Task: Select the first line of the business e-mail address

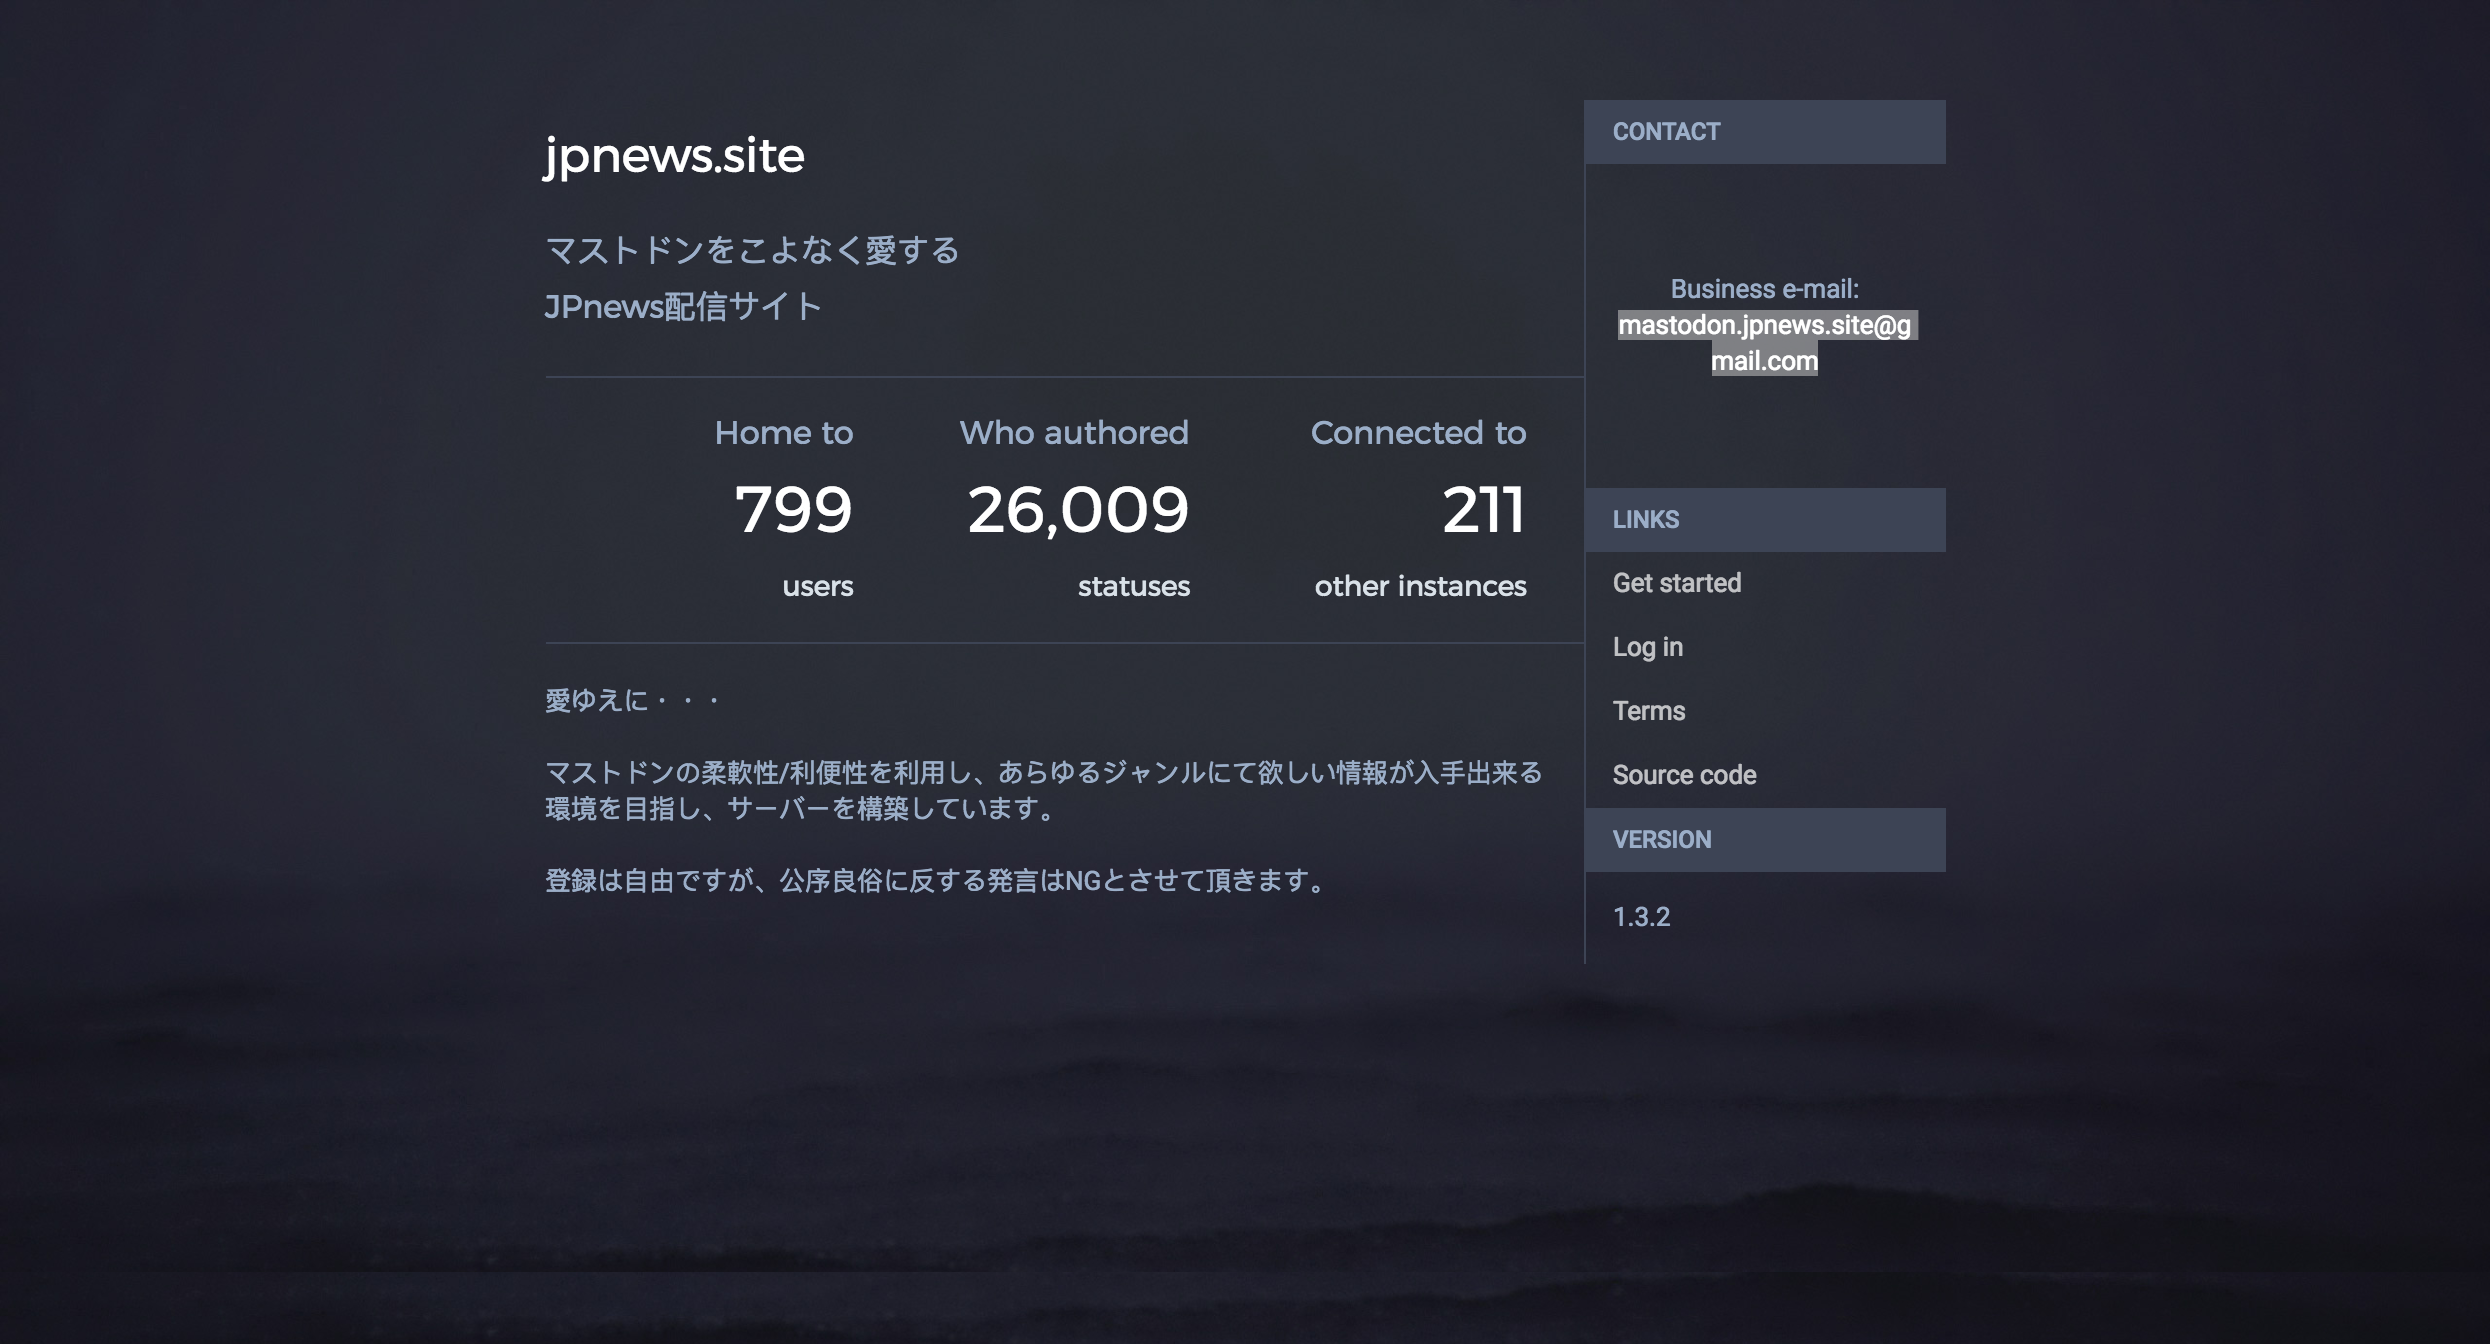Action: [1765, 325]
